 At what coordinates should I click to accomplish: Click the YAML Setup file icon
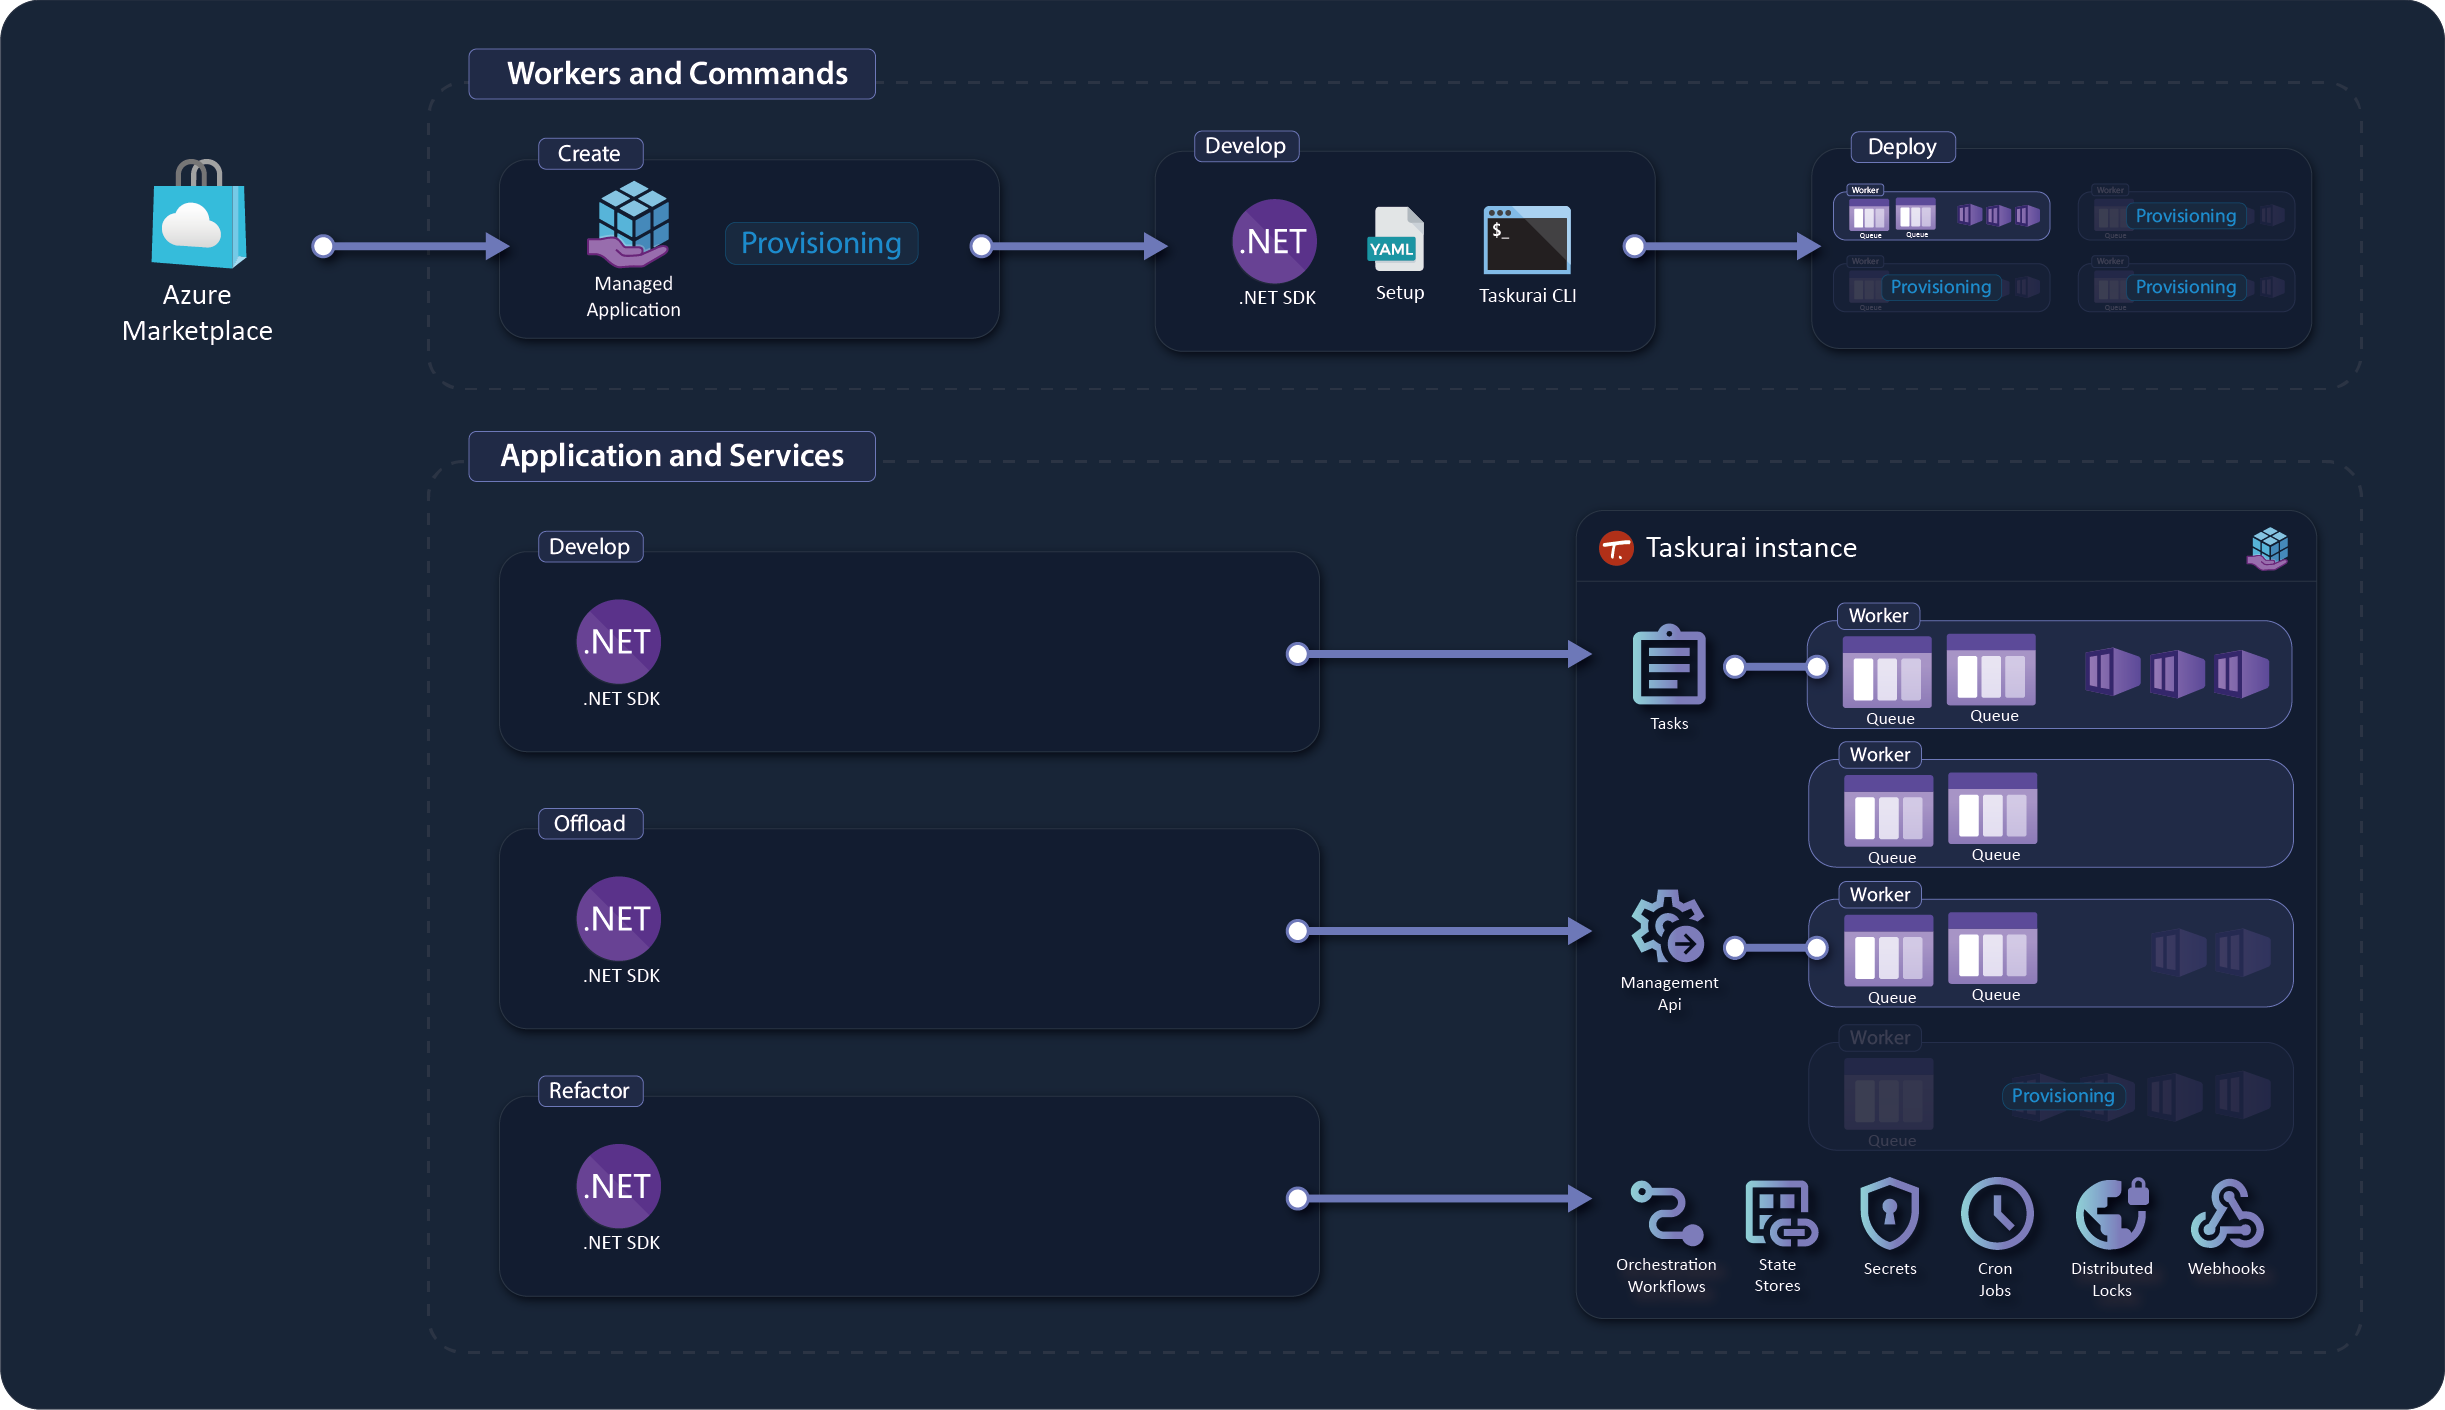(1396, 240)
